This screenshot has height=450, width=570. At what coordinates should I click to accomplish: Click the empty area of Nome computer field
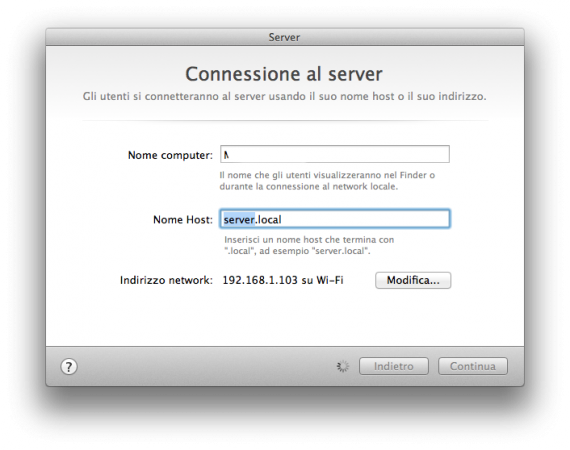[x=338, y=154]
